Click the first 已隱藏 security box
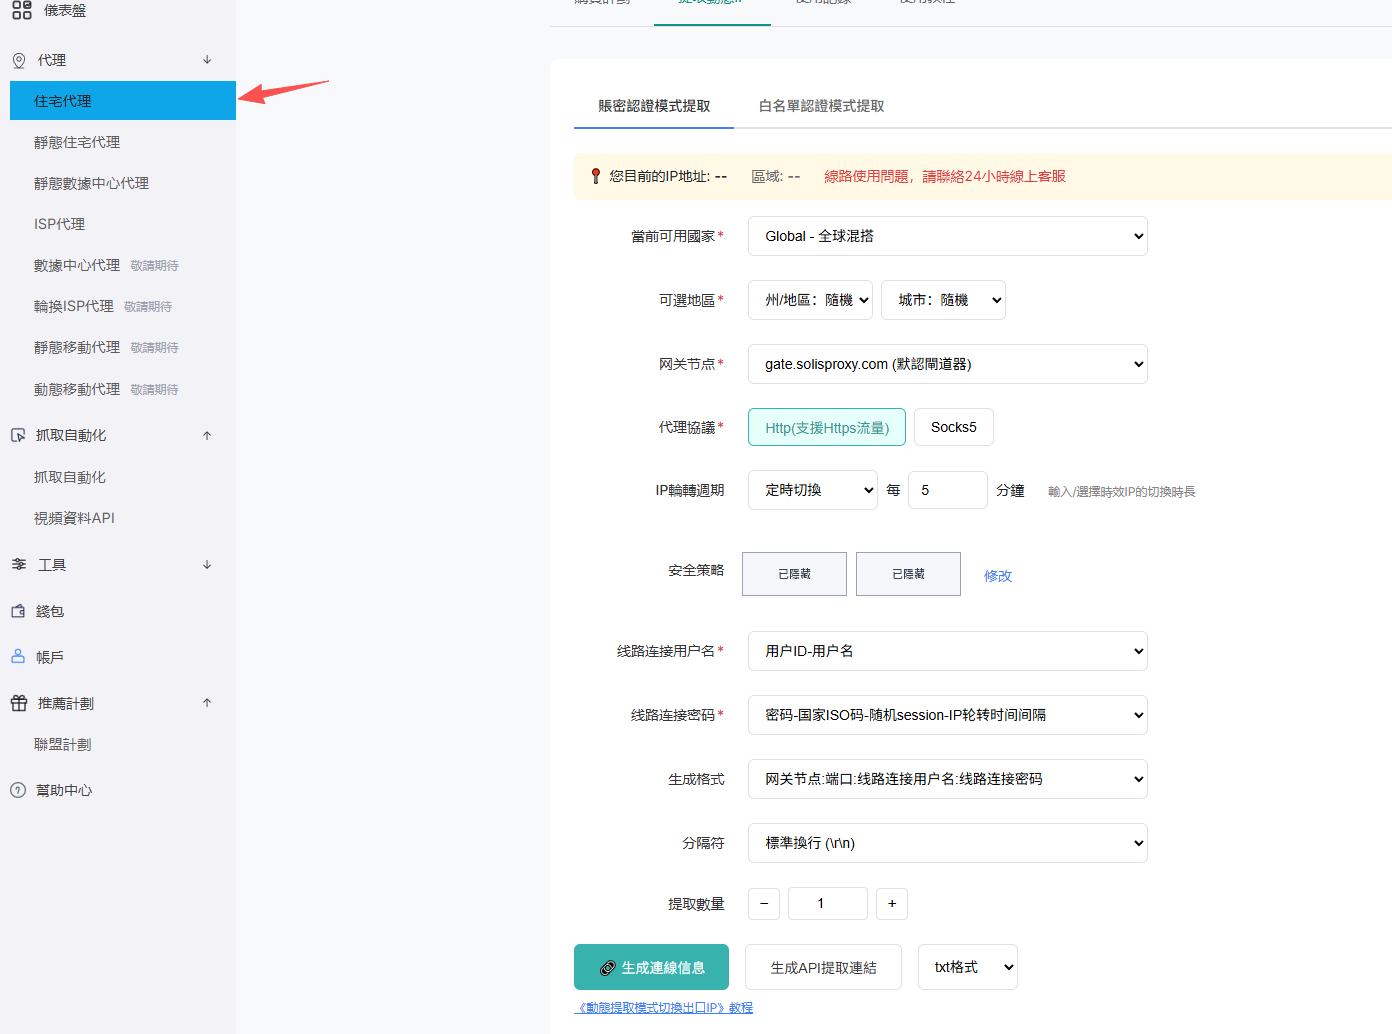 (794, 574)
